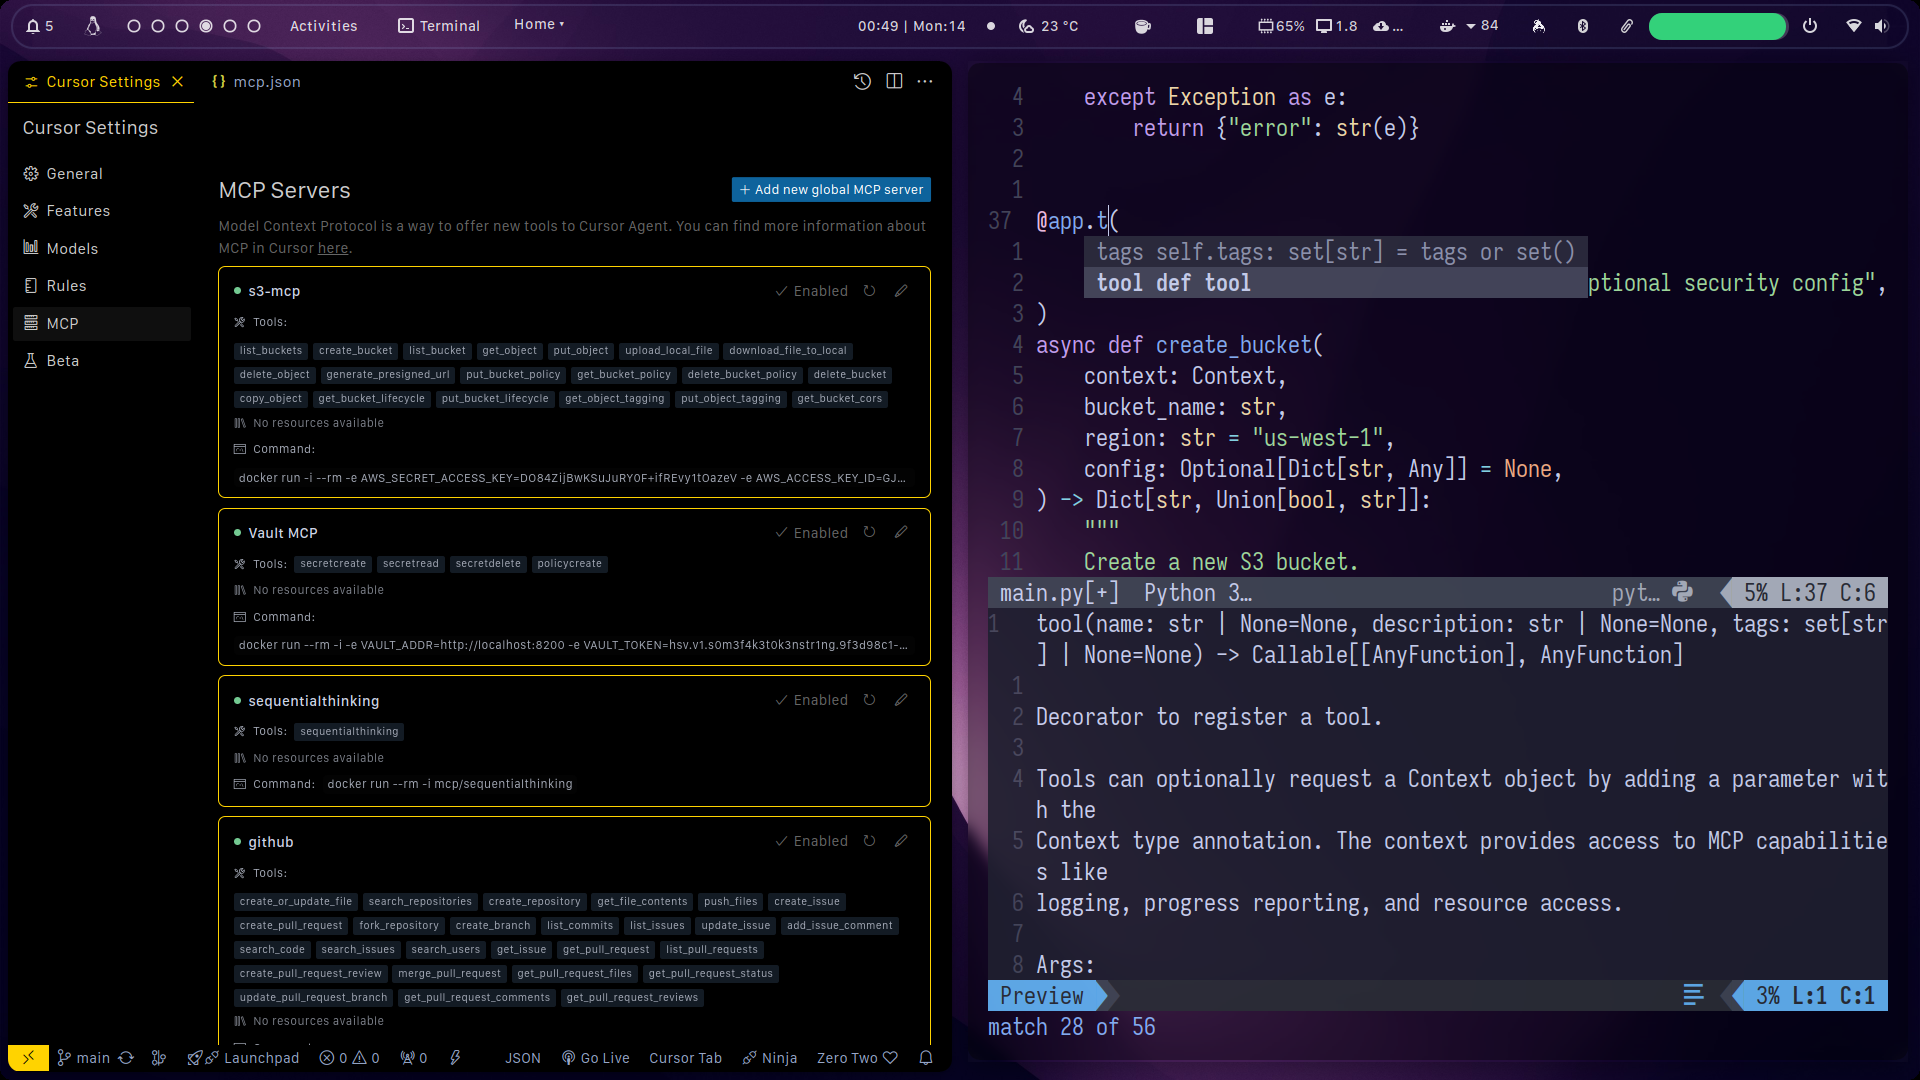
Task: Click Add new global MCP server button
Action: [x=831, y=190]
